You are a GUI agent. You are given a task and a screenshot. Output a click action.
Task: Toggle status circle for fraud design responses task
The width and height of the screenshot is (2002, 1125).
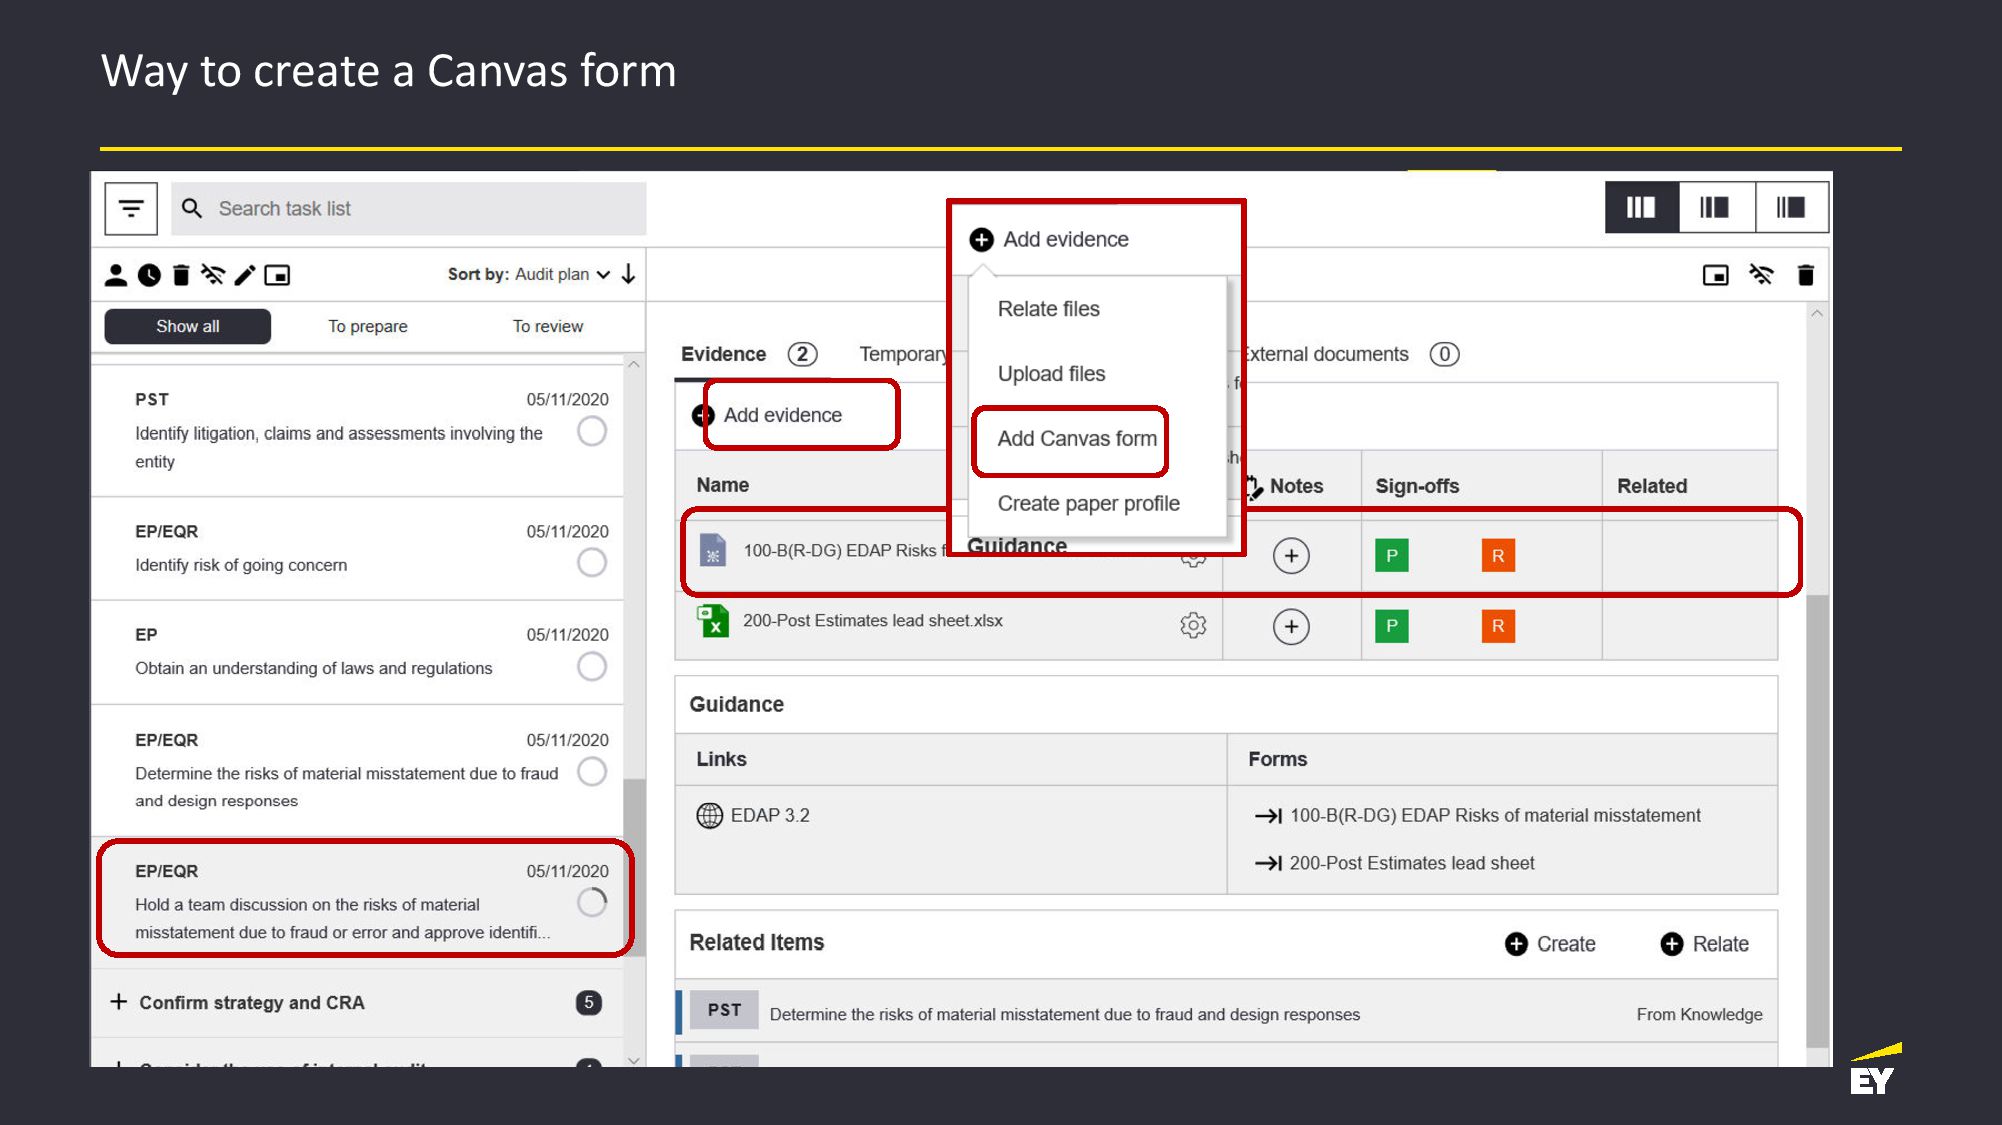coord(592,771)
